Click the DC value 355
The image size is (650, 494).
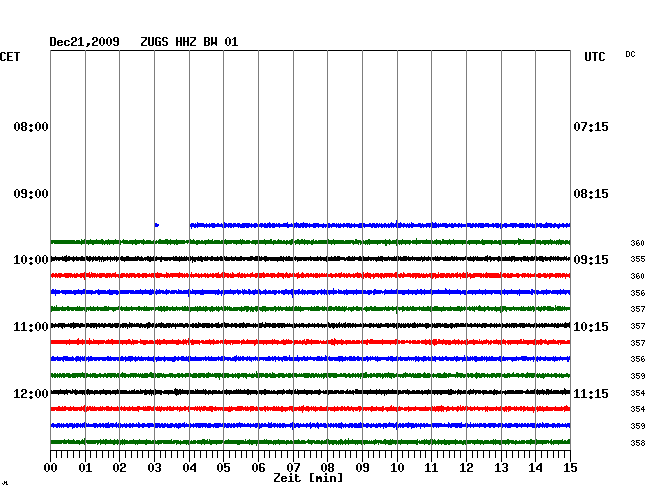click(638, 259)
